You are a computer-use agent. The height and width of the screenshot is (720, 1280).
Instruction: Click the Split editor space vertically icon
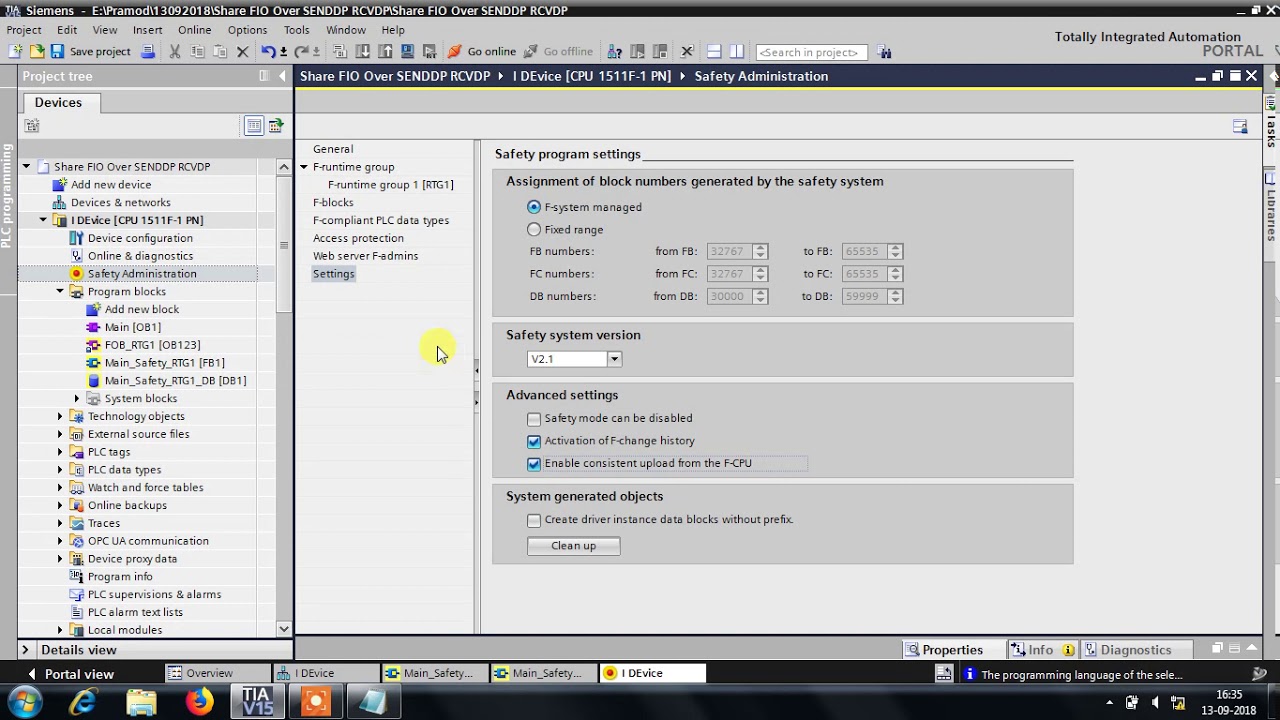tap(737, 52)
